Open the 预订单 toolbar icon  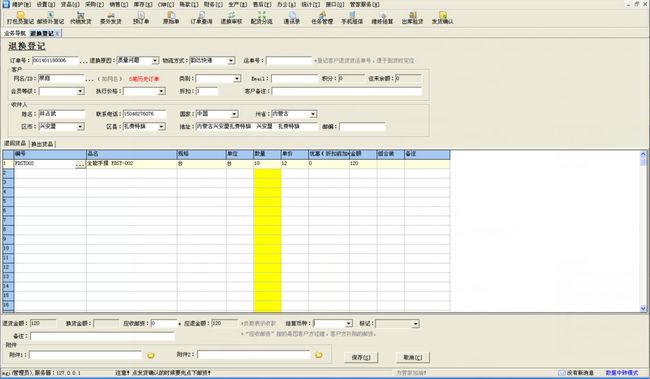pyautogui.click(x=141, y=18)
